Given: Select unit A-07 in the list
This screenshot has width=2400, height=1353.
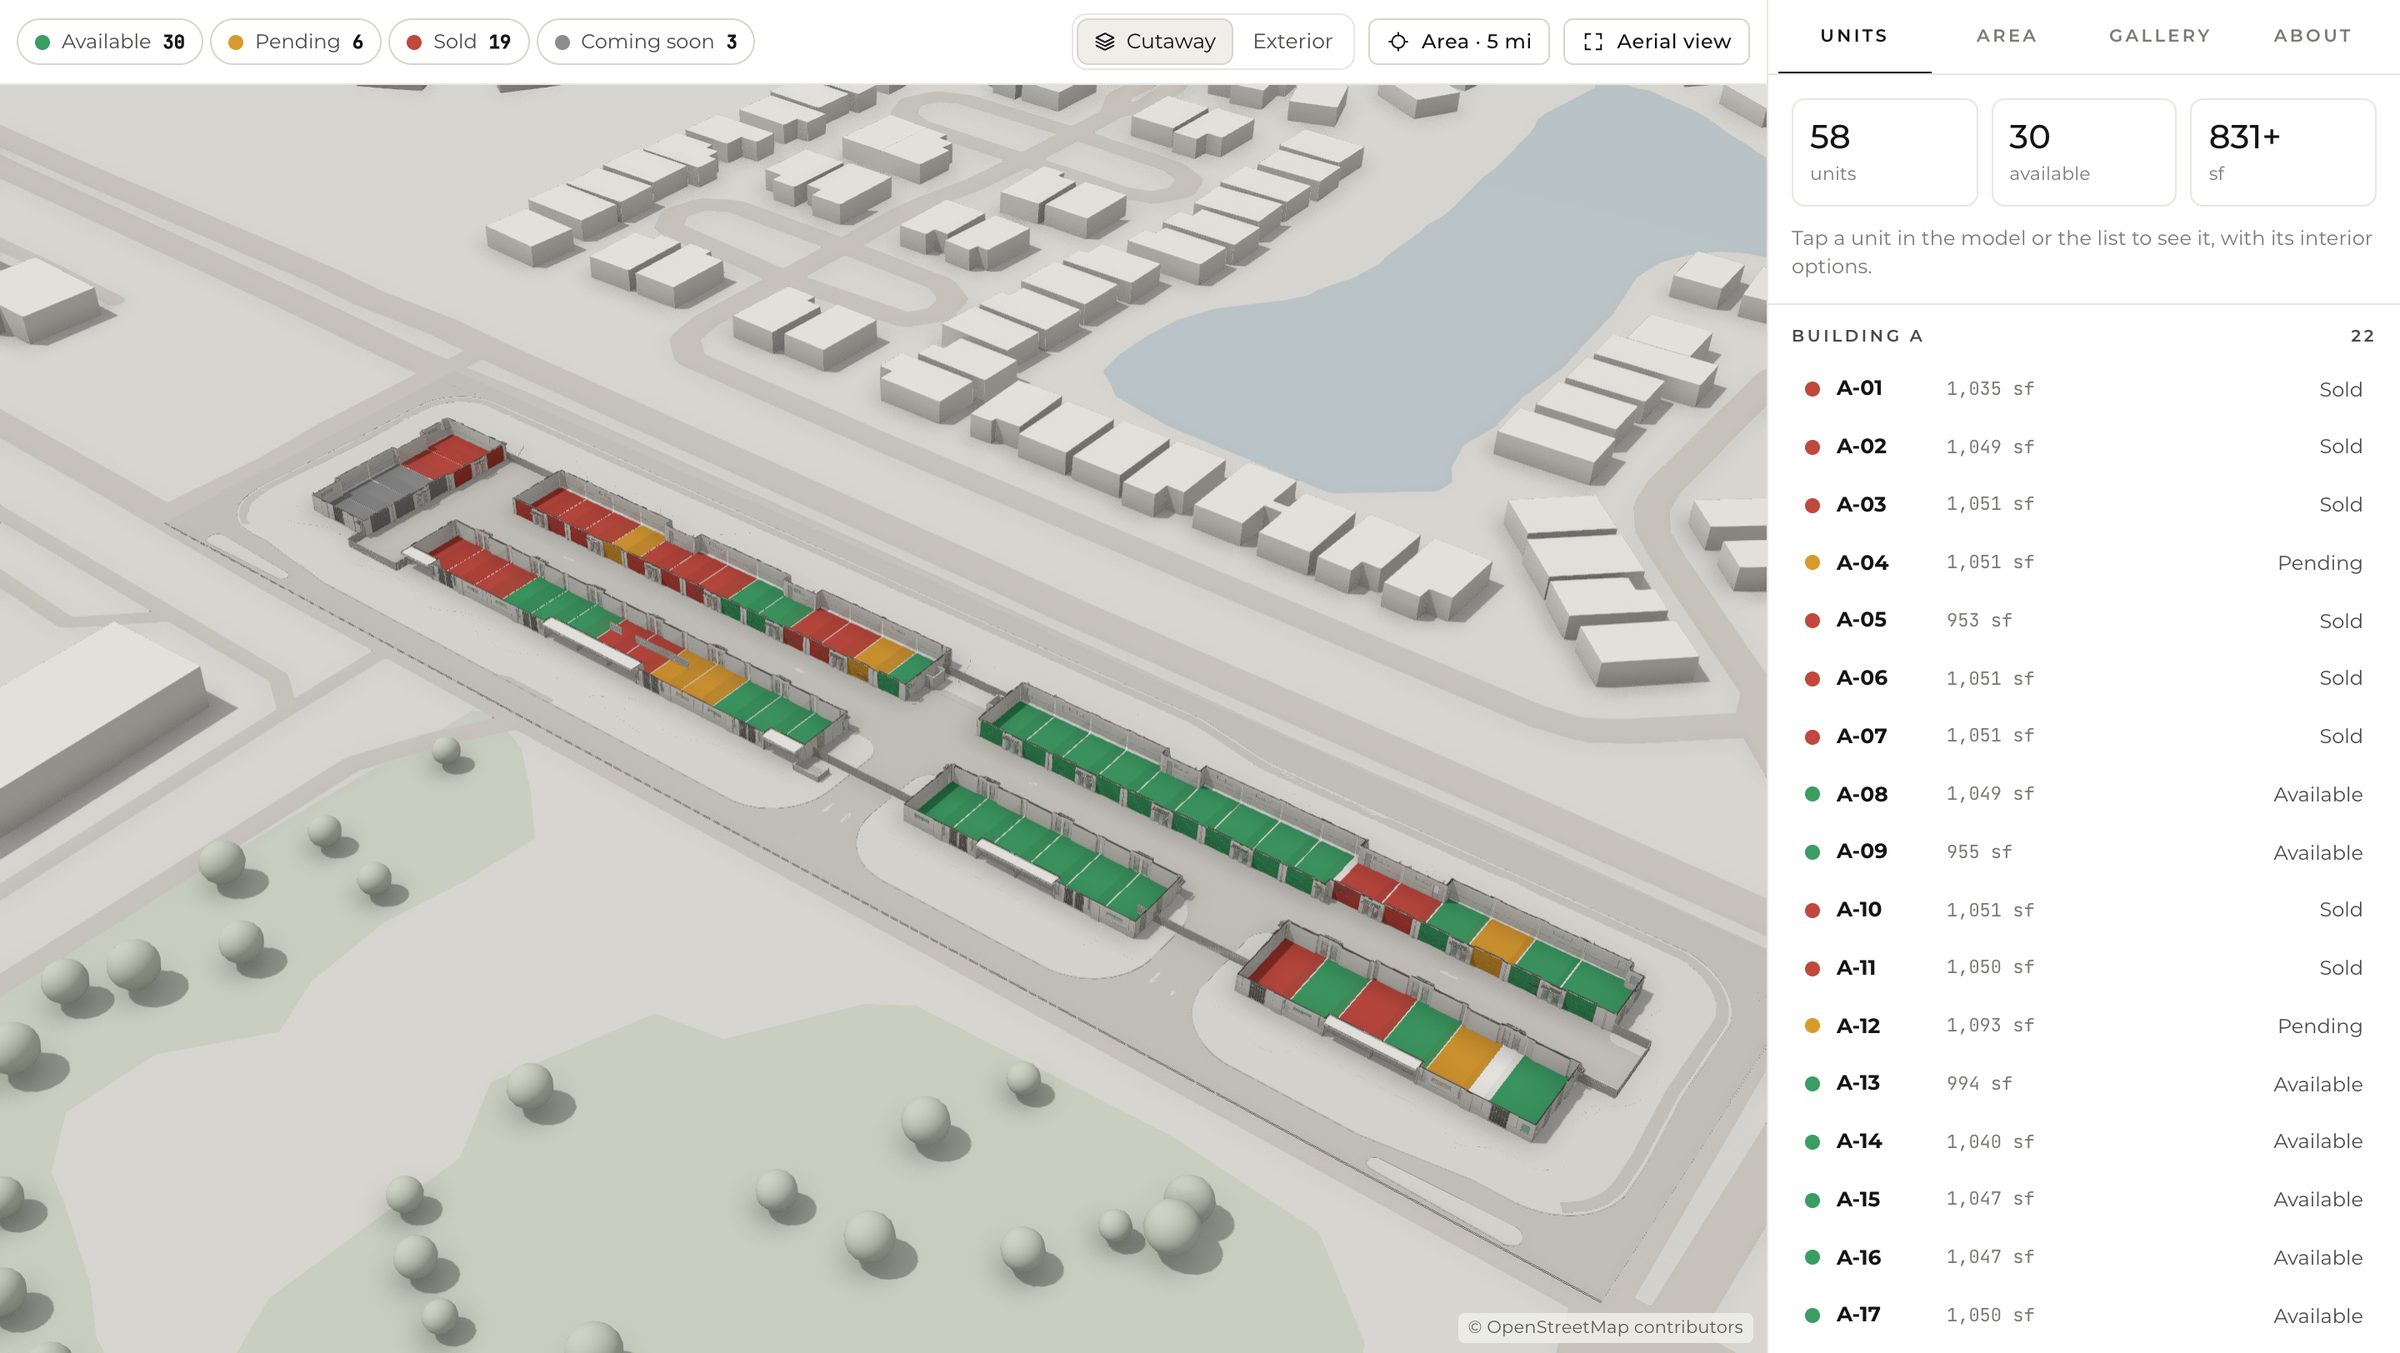Looking at the screenshot, I should point(2083,736).
